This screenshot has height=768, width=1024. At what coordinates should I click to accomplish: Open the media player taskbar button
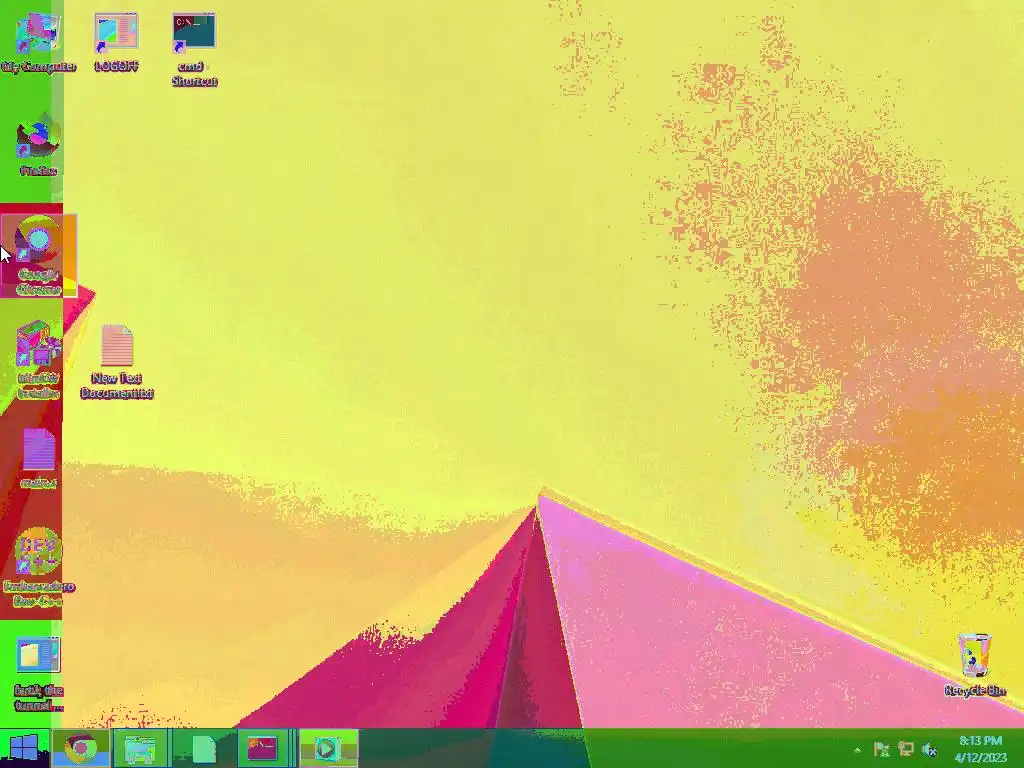coord(327,748)
